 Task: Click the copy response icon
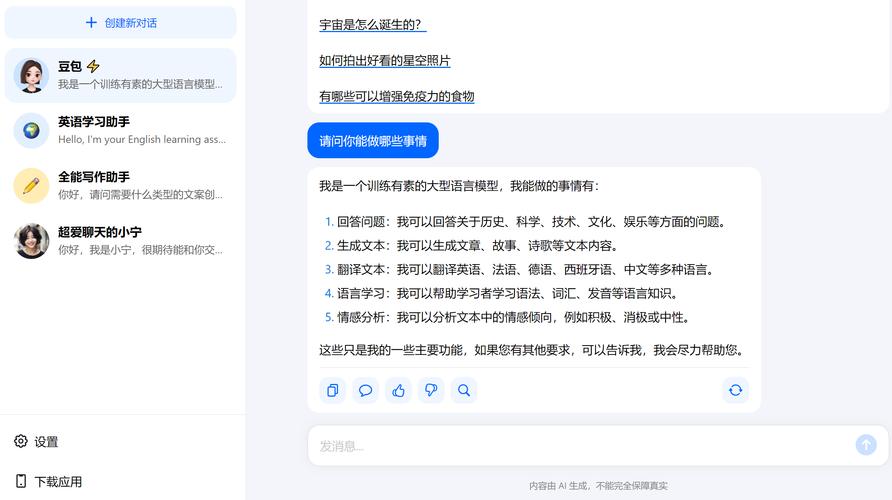[x=332, y=390]
